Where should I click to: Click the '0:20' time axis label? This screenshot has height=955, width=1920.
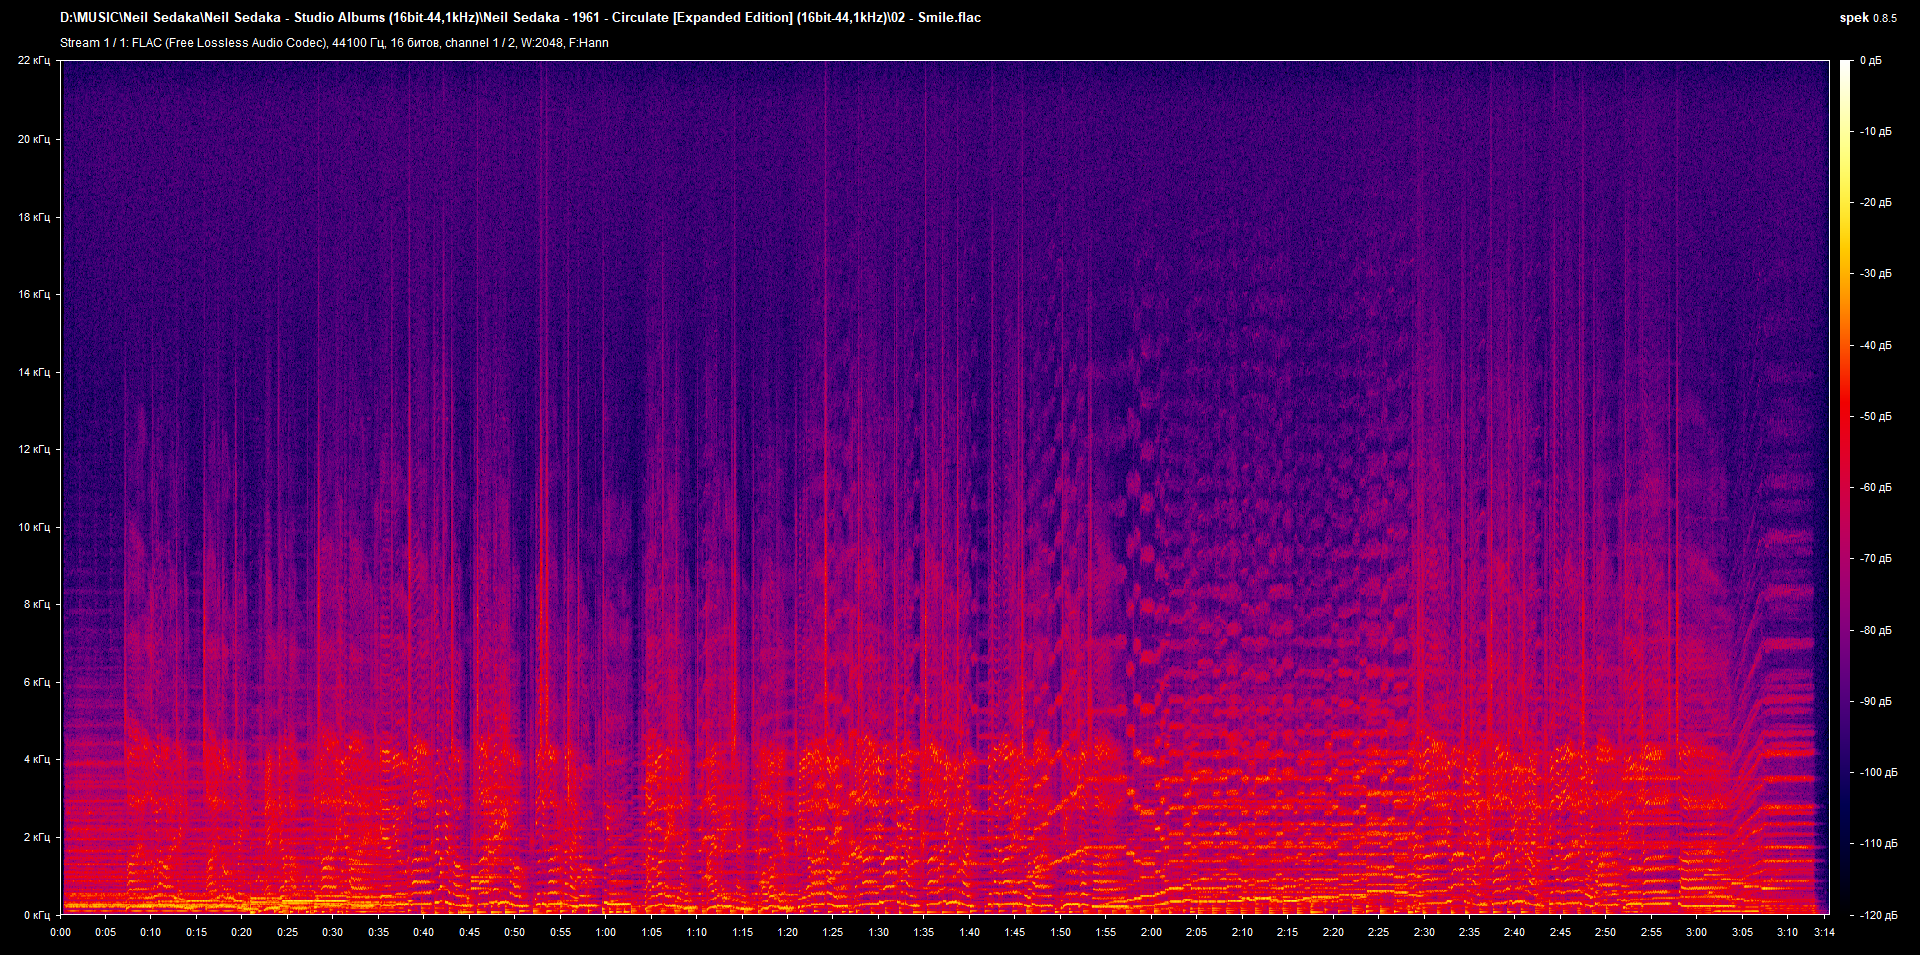pos(242,932)
